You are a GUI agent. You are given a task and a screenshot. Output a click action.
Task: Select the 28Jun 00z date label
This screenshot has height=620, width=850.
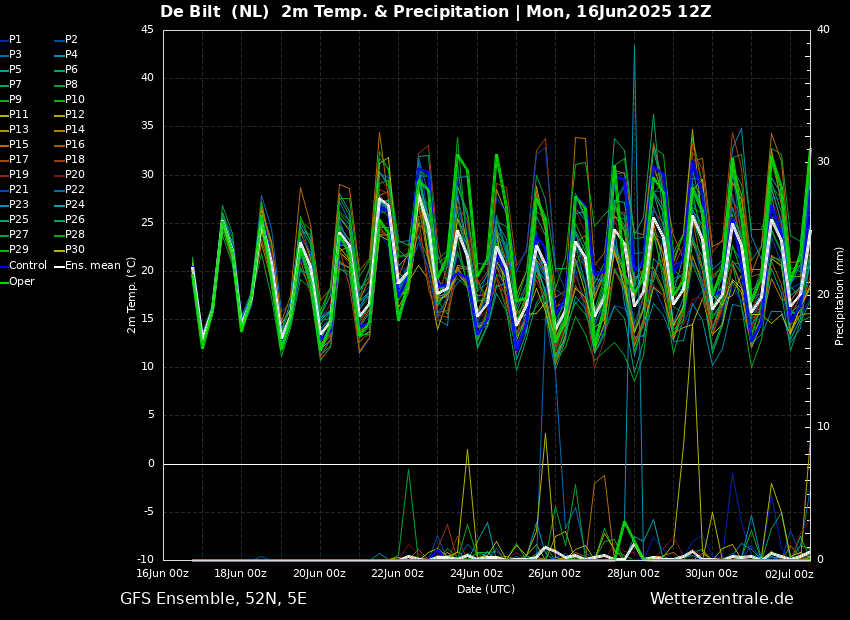coord(633,574)
